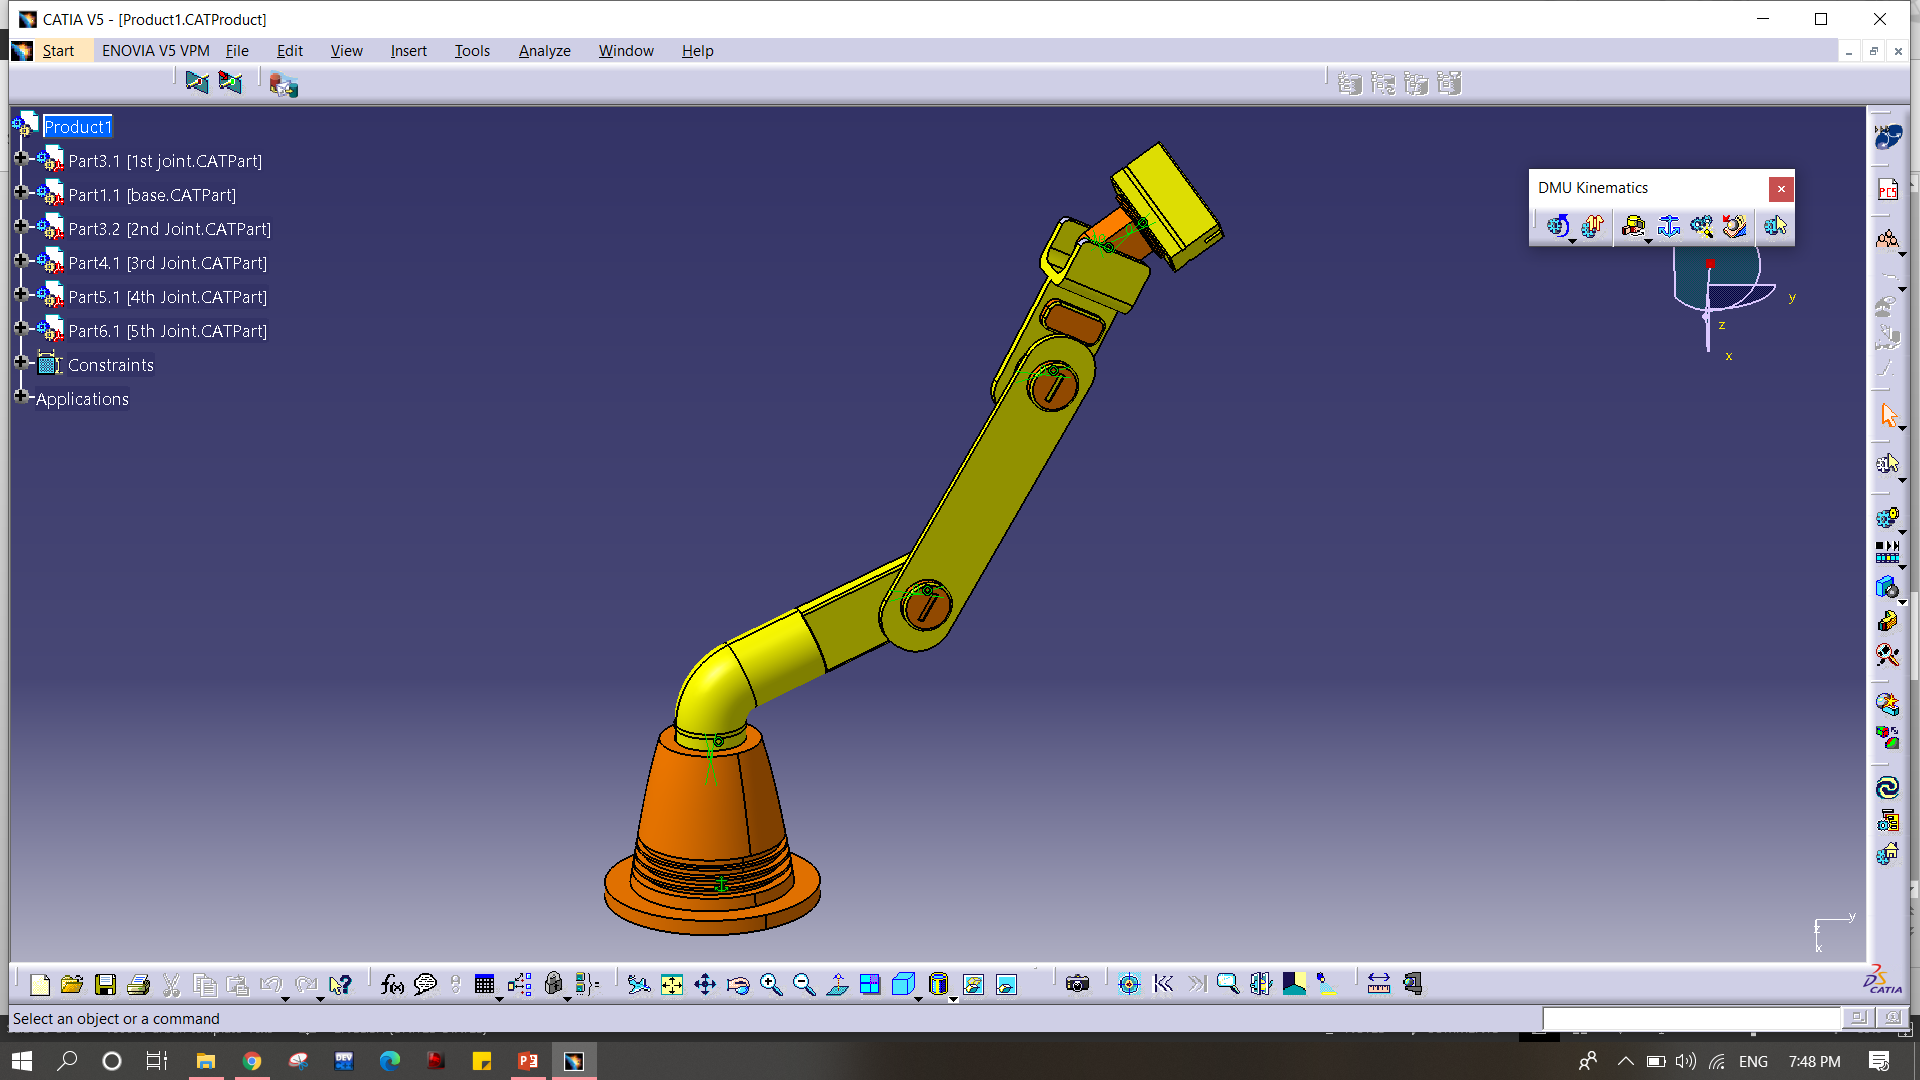Click the Fit All In view icon
The width and height of the screenshot is (1920, 1080).
click(x=672, y=985)
